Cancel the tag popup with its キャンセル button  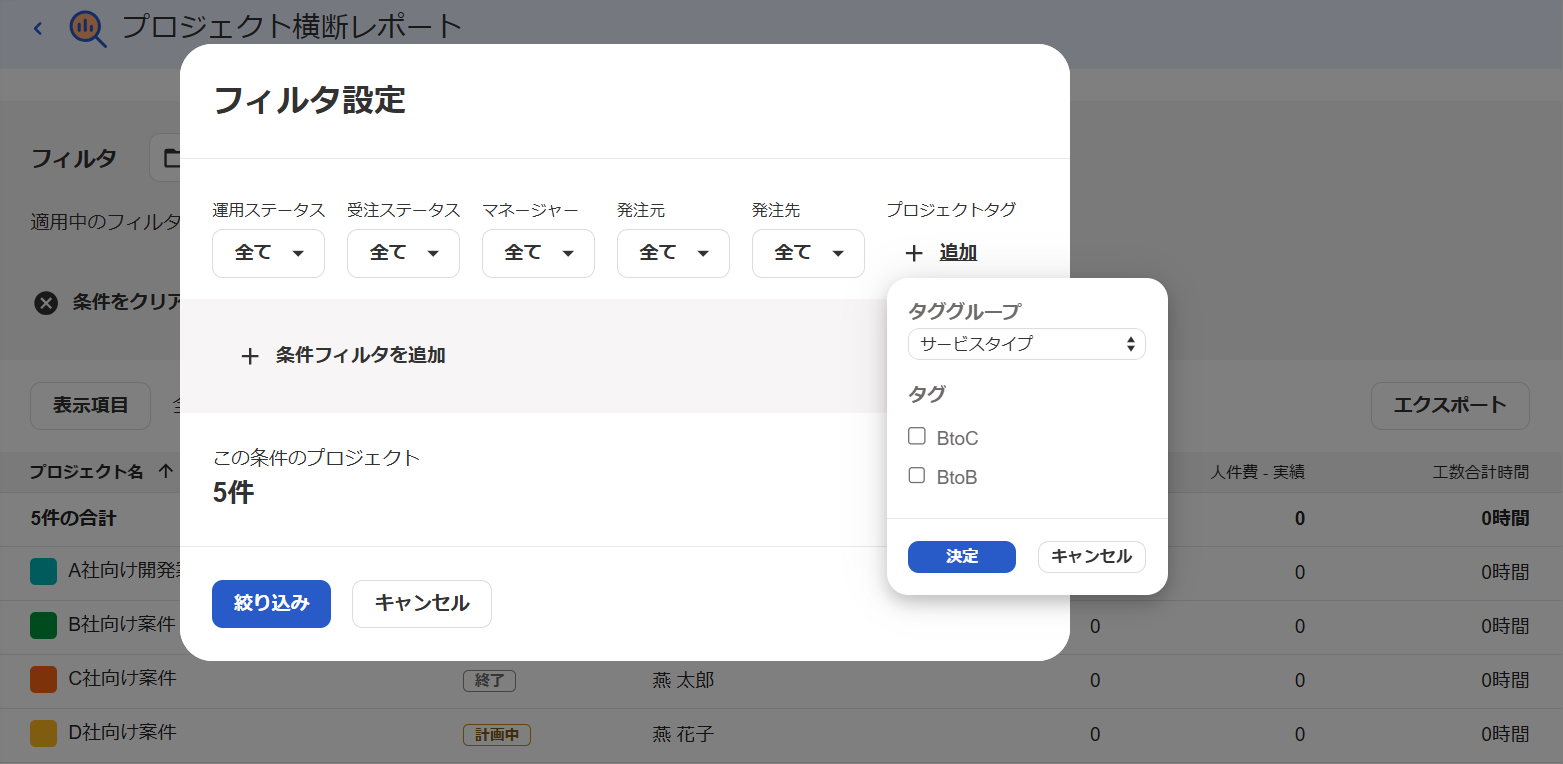tap(1092, 557)
